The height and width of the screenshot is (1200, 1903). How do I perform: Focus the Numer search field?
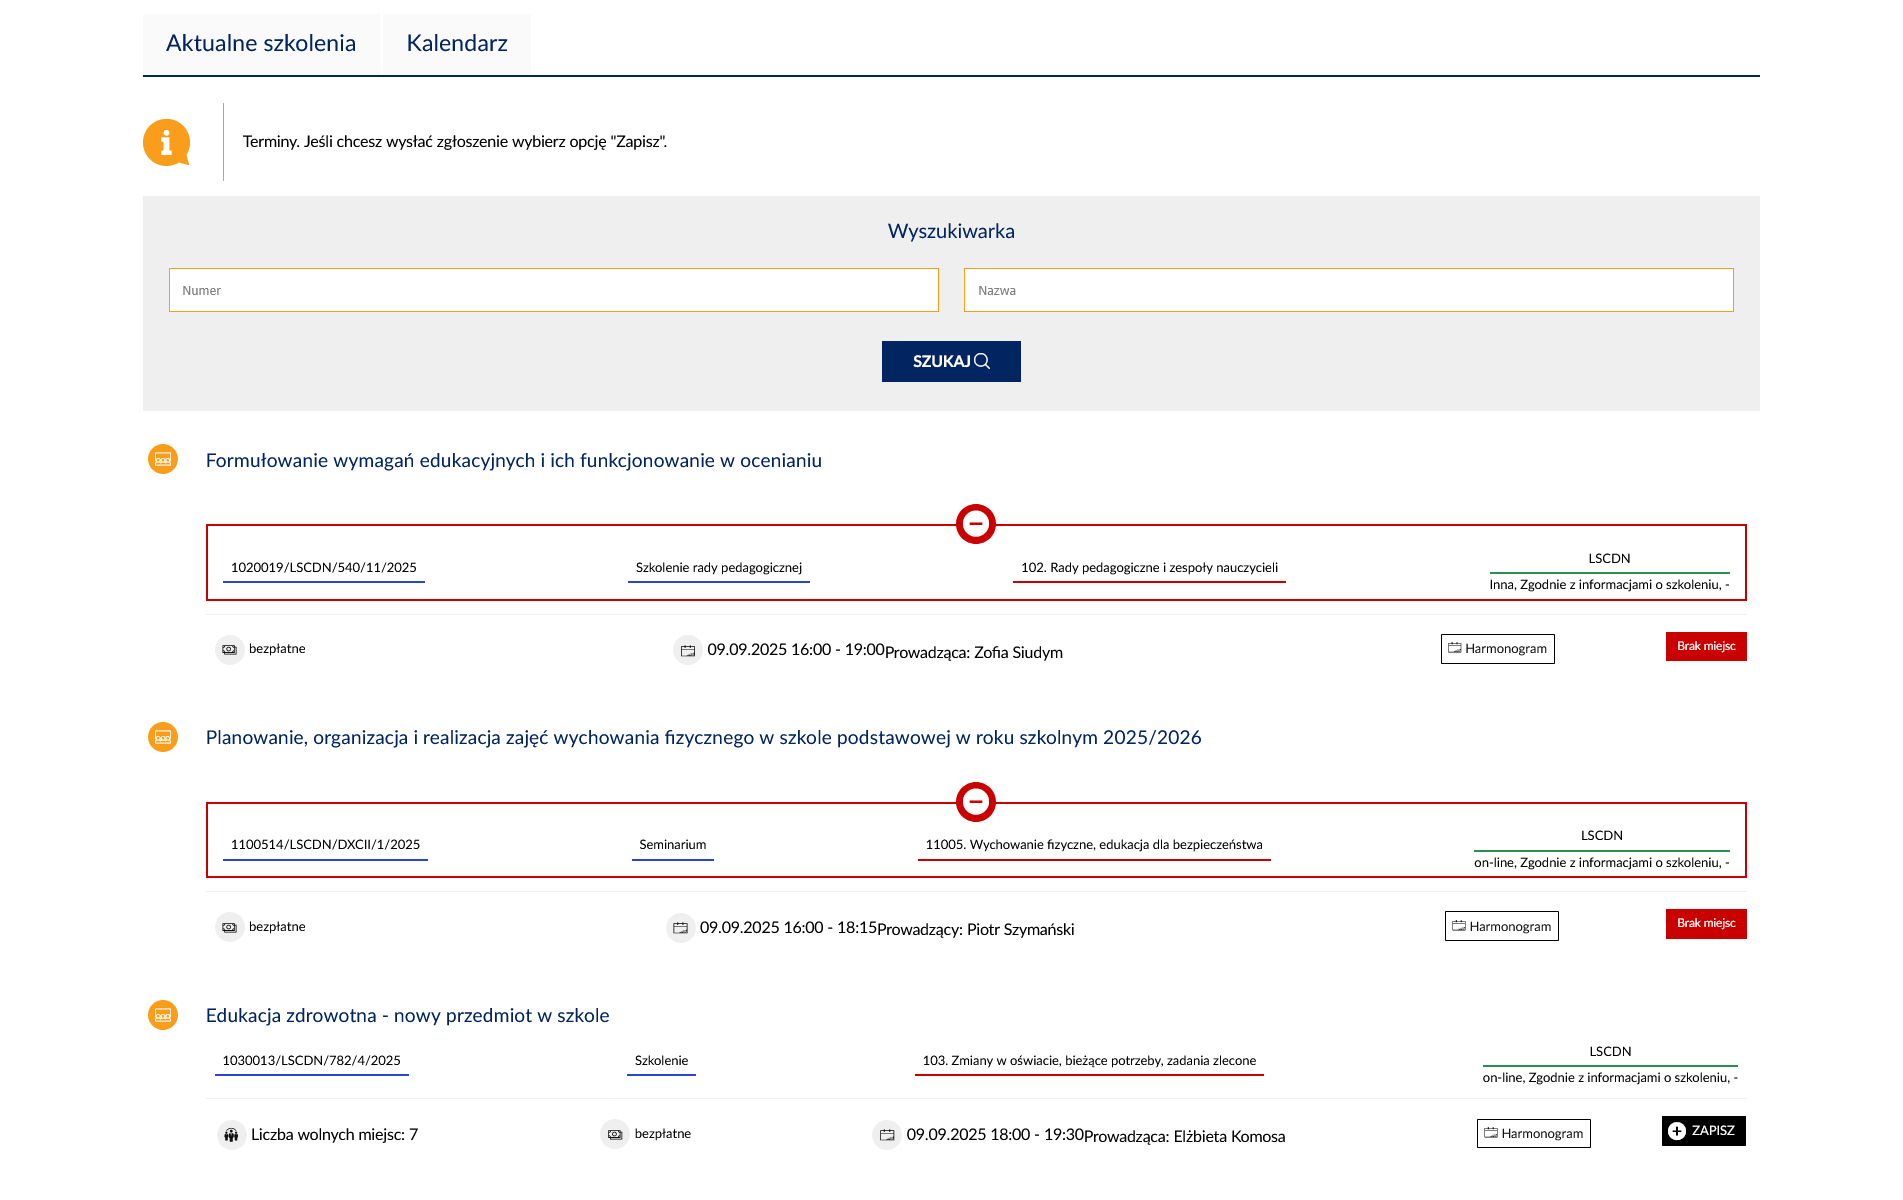(x=553, y=290)
